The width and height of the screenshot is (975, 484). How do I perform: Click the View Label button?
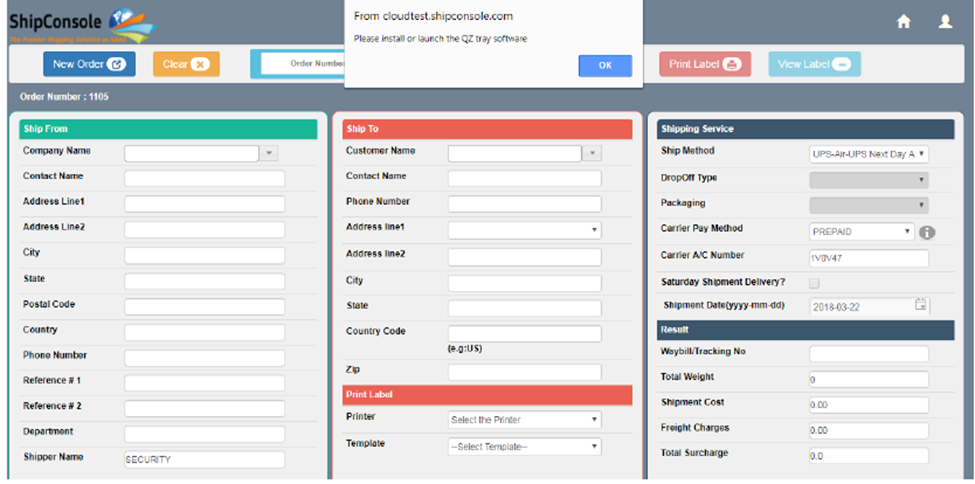815,64
